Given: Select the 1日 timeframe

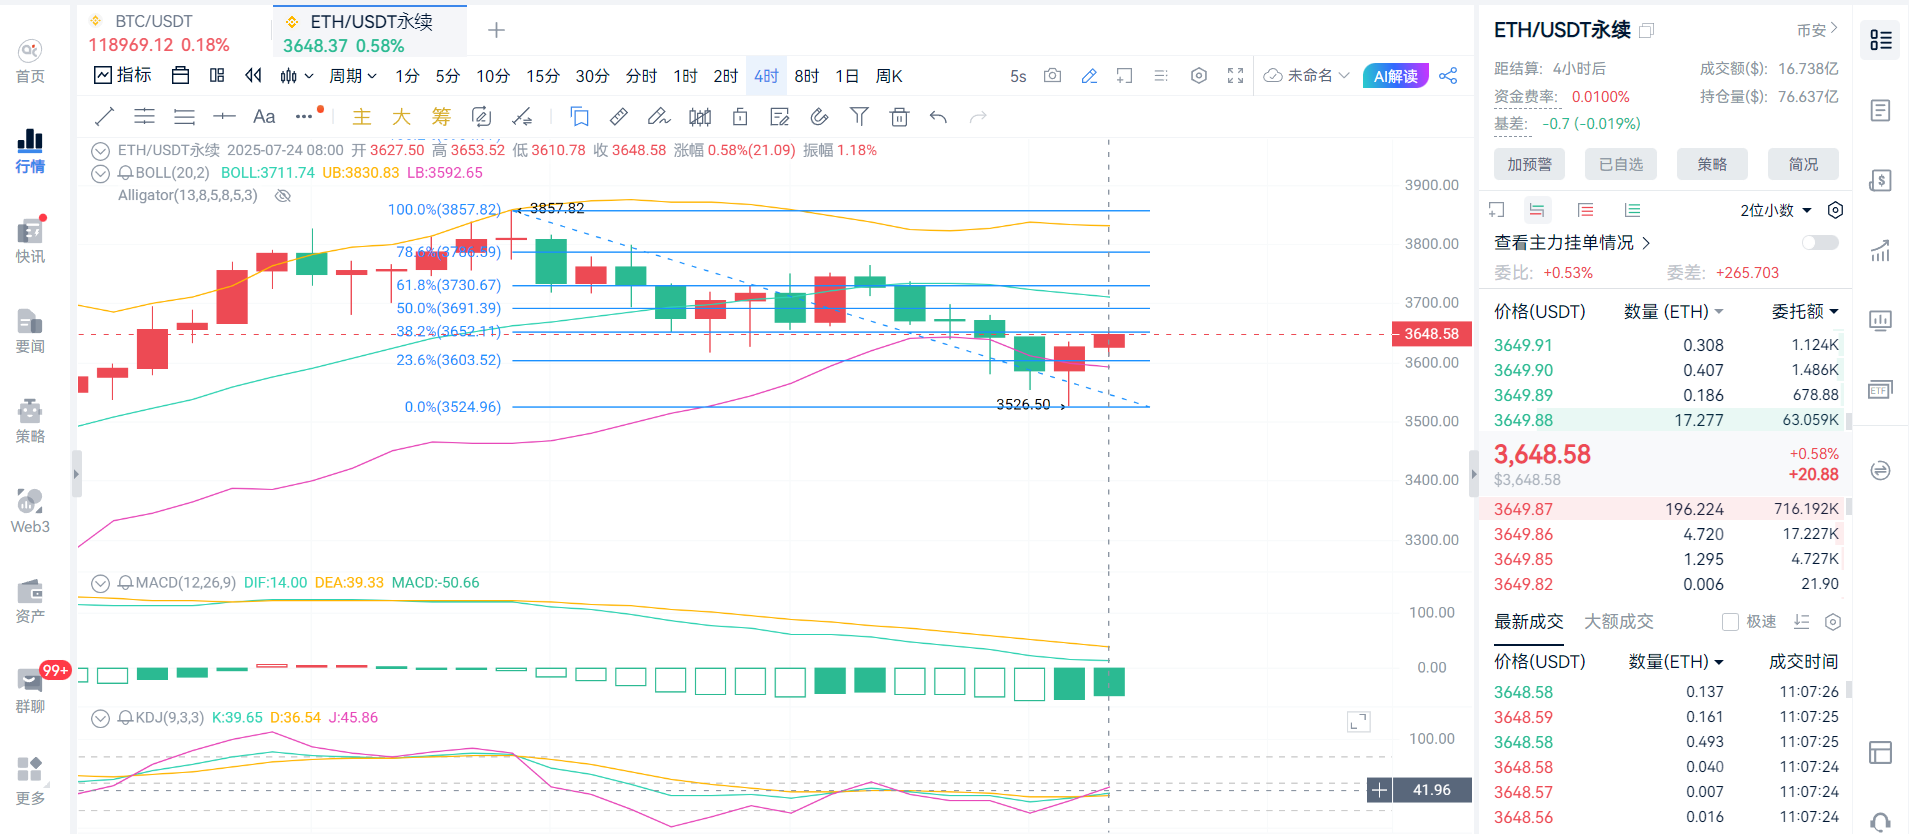Looking at the screenshot, I should (x=847, y=76).
